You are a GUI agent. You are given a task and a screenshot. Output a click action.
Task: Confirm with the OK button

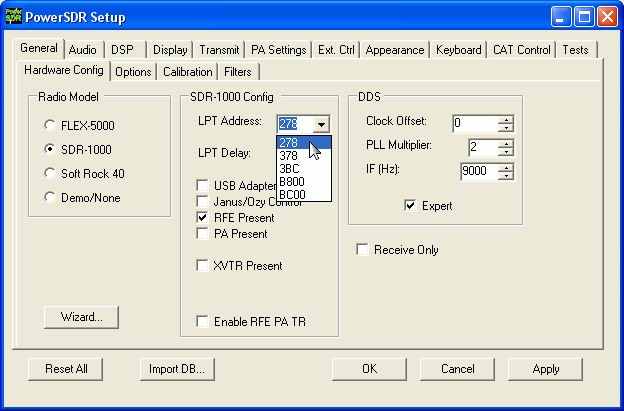tap(370, 369)
